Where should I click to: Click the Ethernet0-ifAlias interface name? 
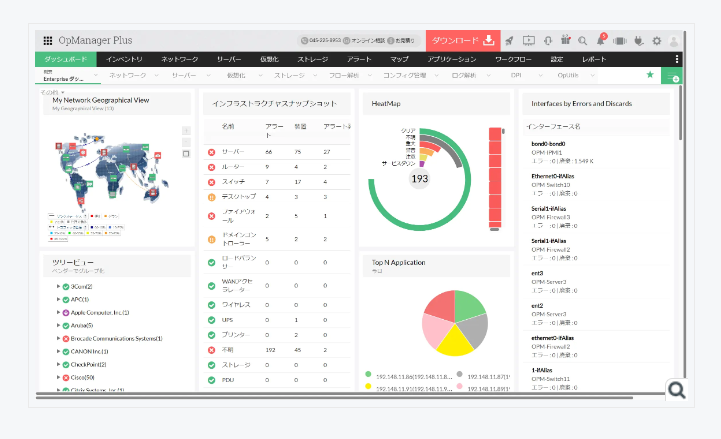tap(553, 176)
